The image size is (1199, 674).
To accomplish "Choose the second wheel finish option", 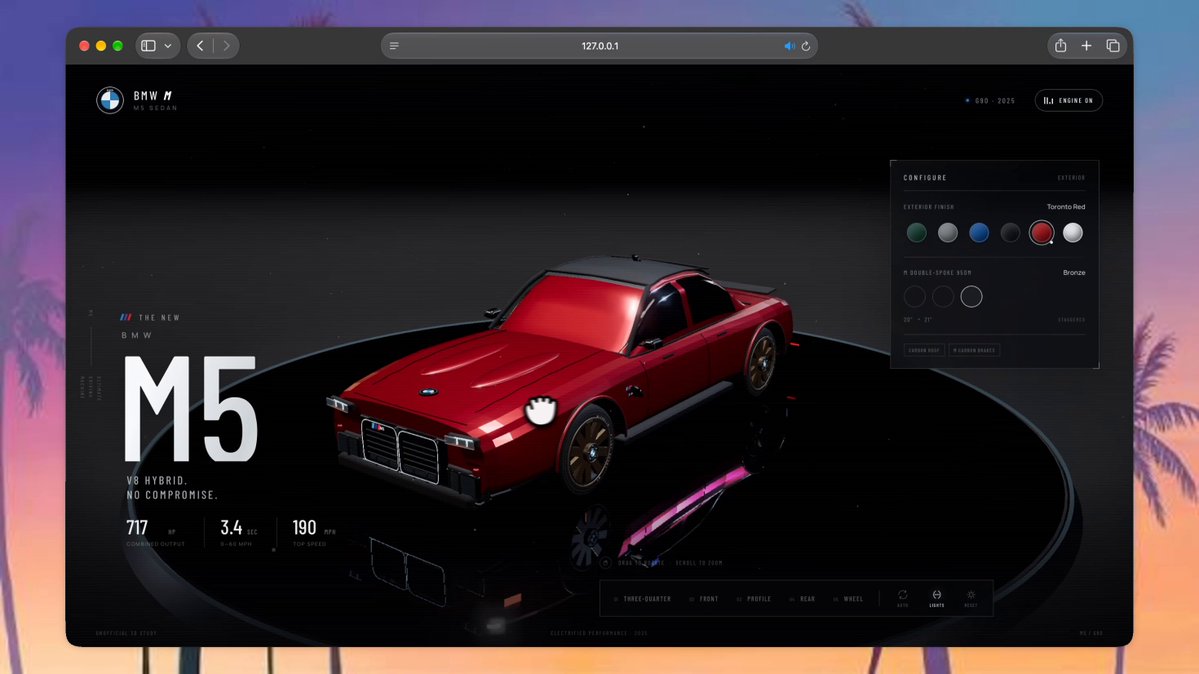I will click(943, 297).
